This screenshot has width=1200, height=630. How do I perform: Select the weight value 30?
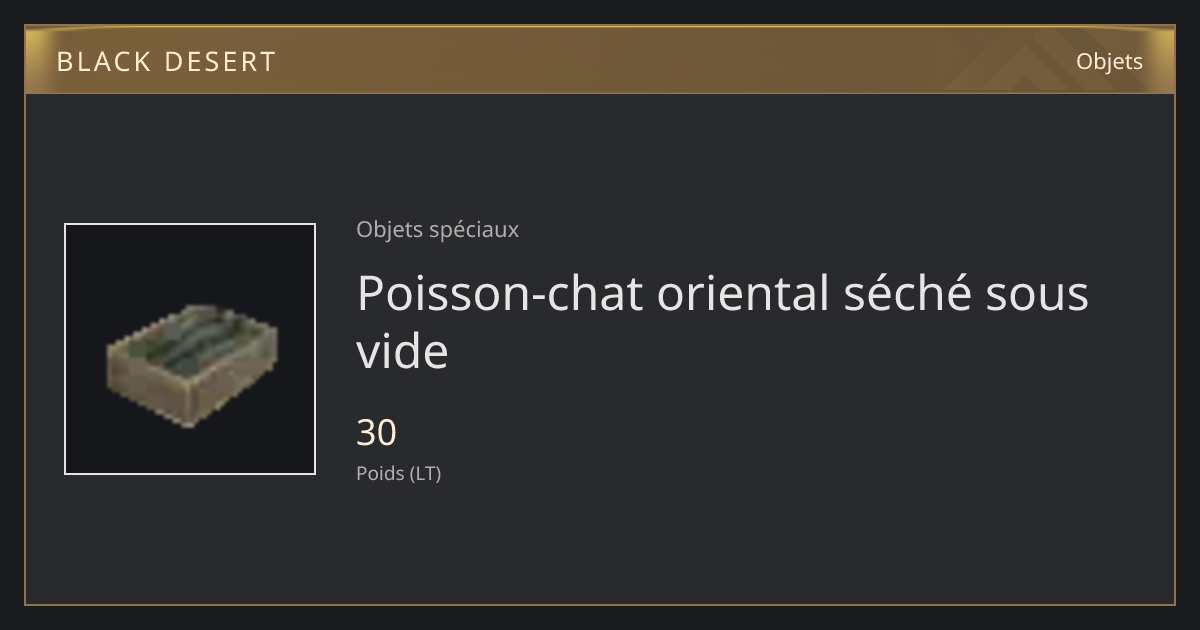376,432
